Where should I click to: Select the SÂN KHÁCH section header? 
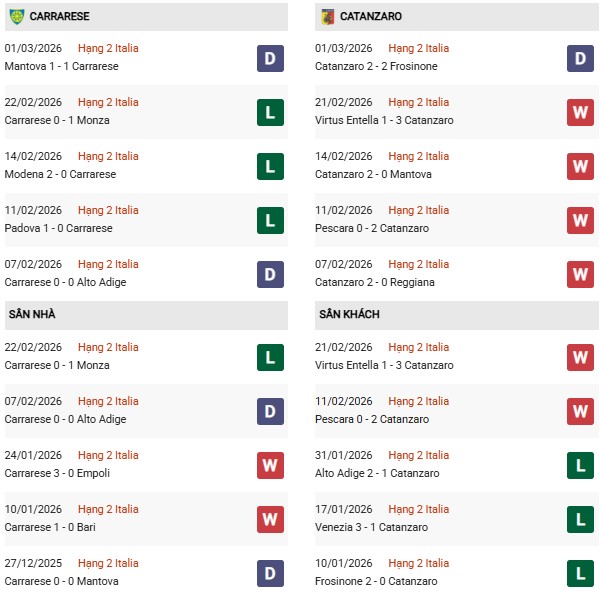[350, 314]
